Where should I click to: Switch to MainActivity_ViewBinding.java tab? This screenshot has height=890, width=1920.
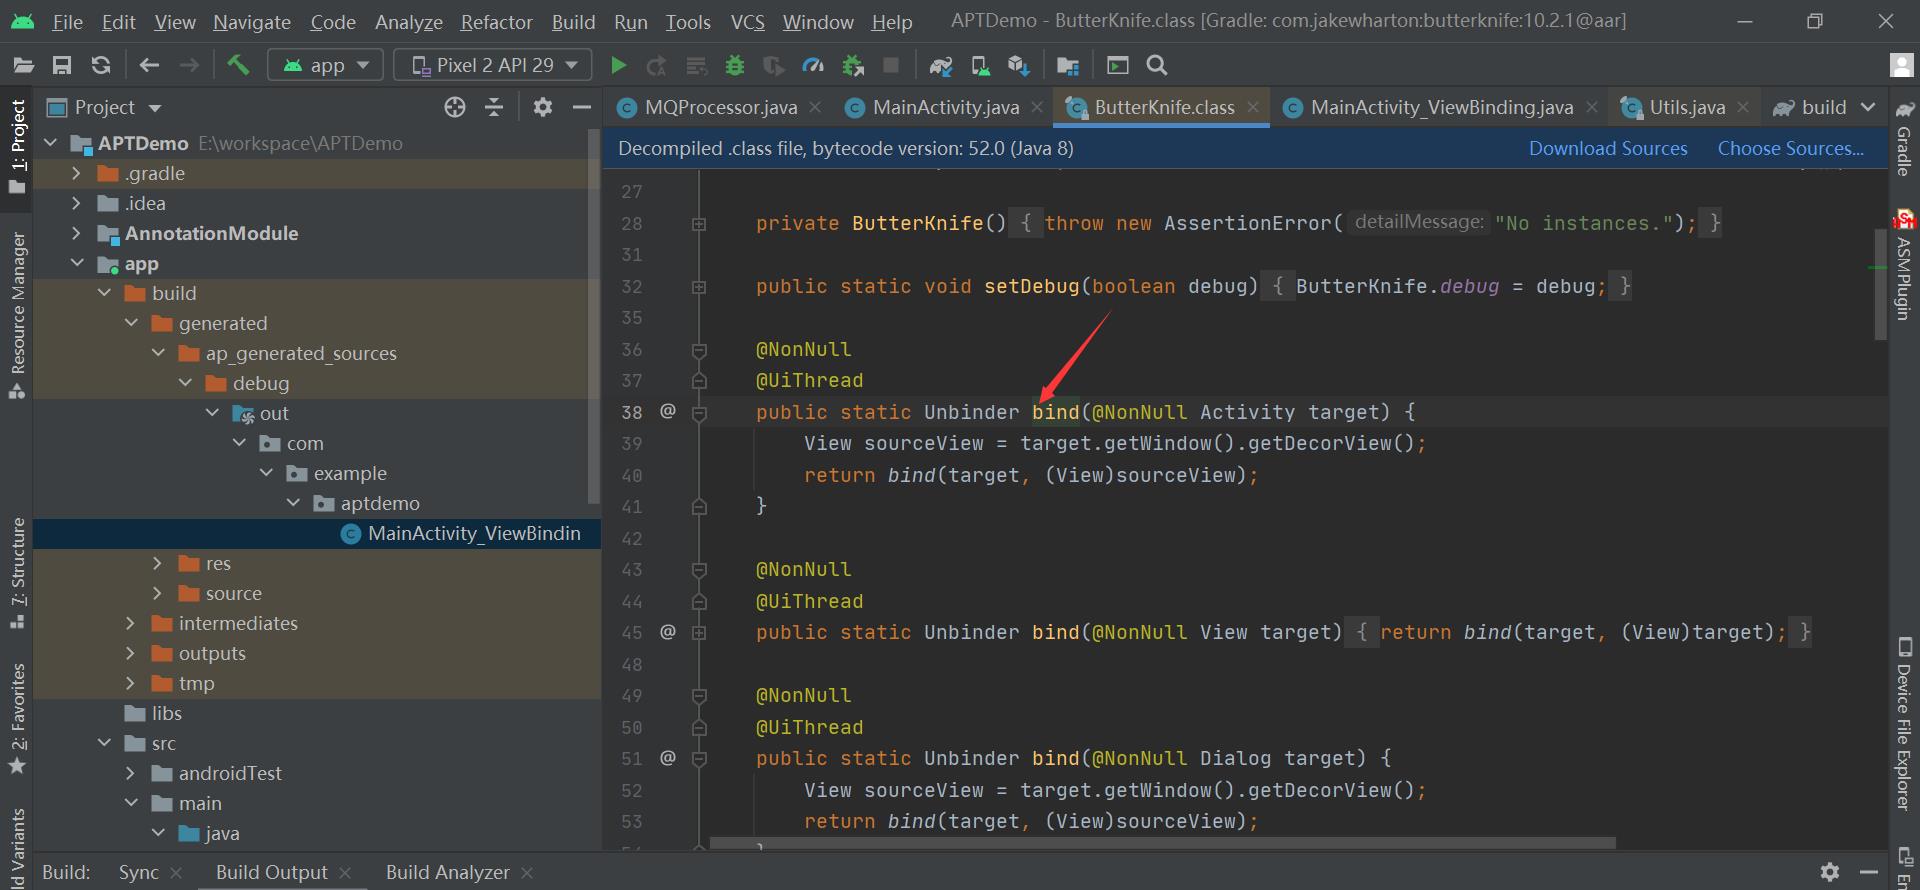click(x=1440, y=107)
